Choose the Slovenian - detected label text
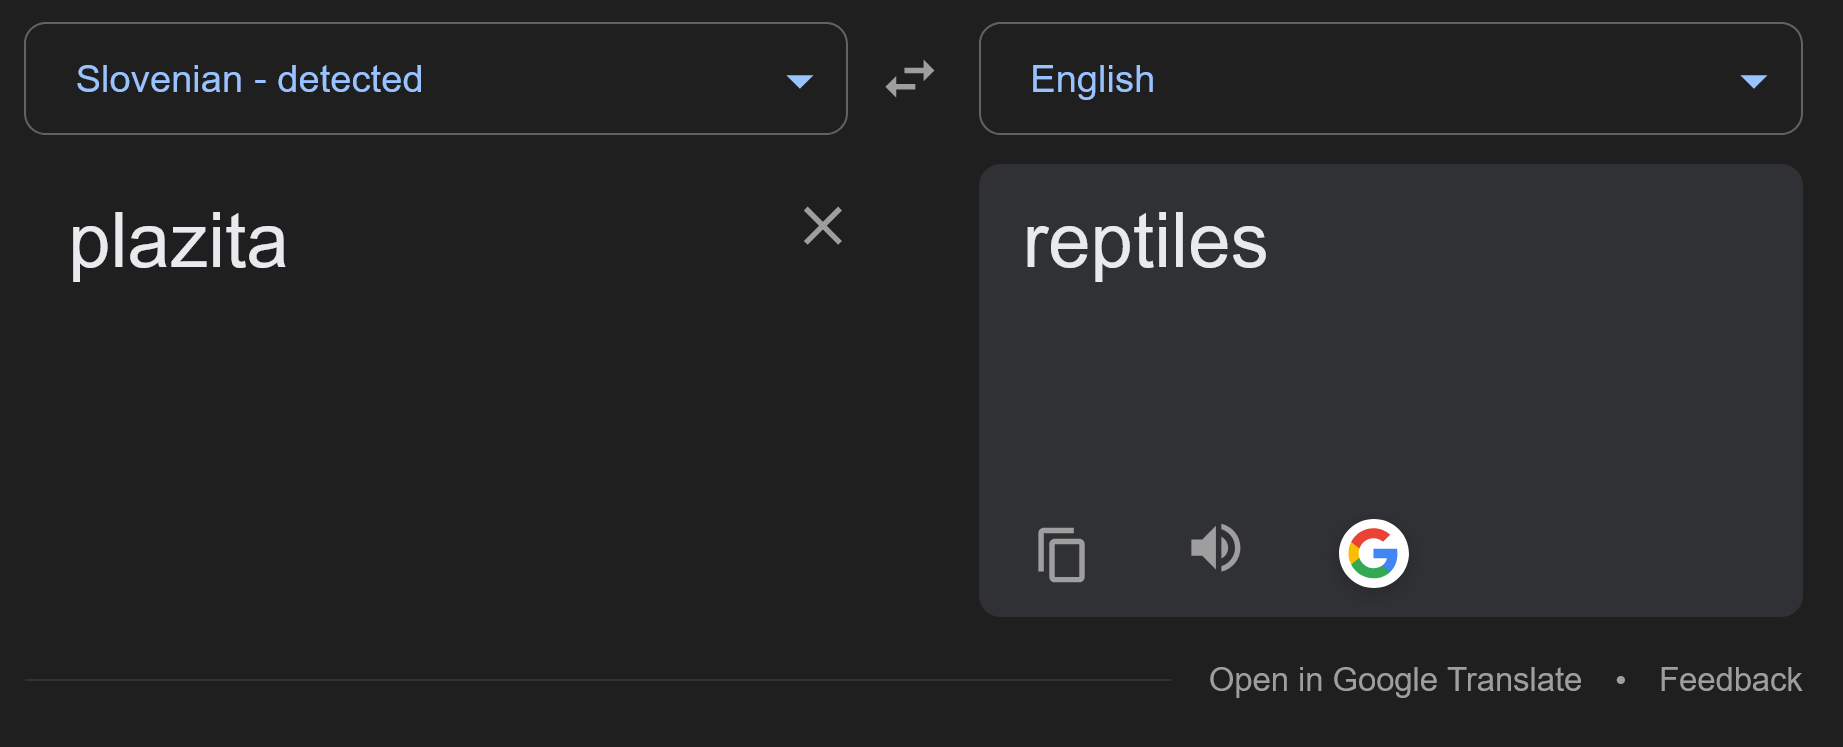 coord(249,79)
